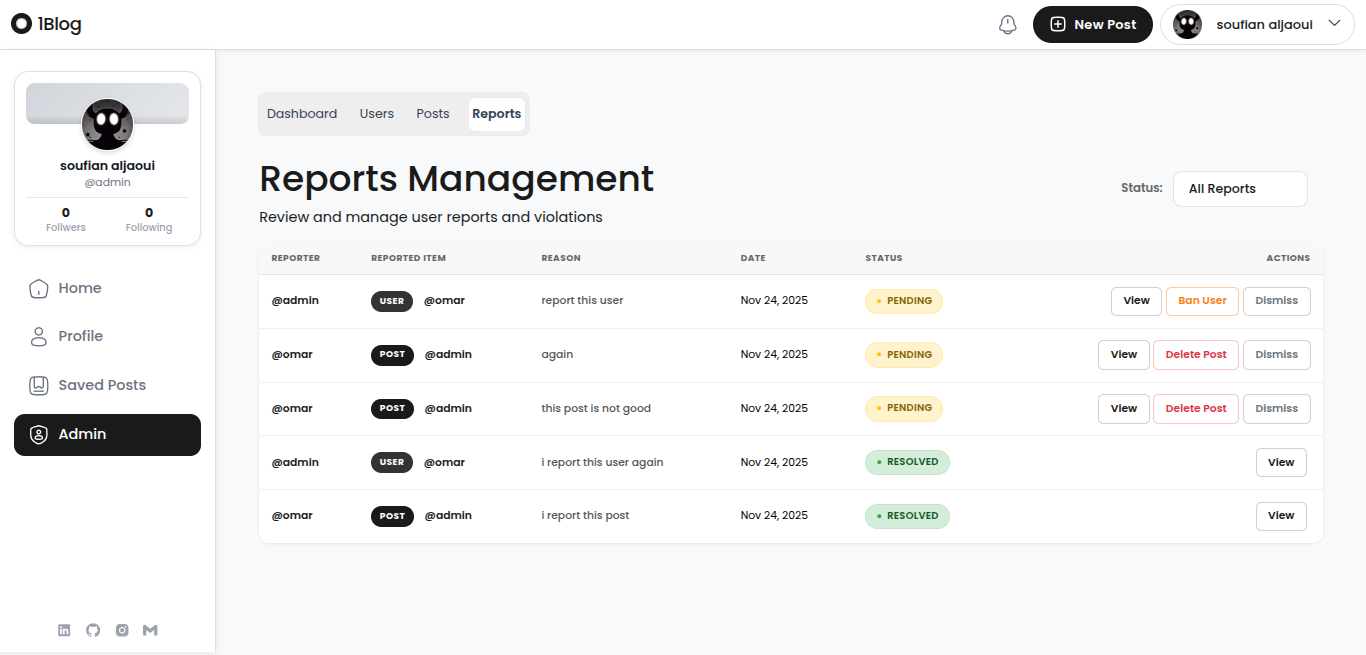The image size is (1366, 655).
Task: Click the ACTIONS column header
Action: click(1288, 258)
